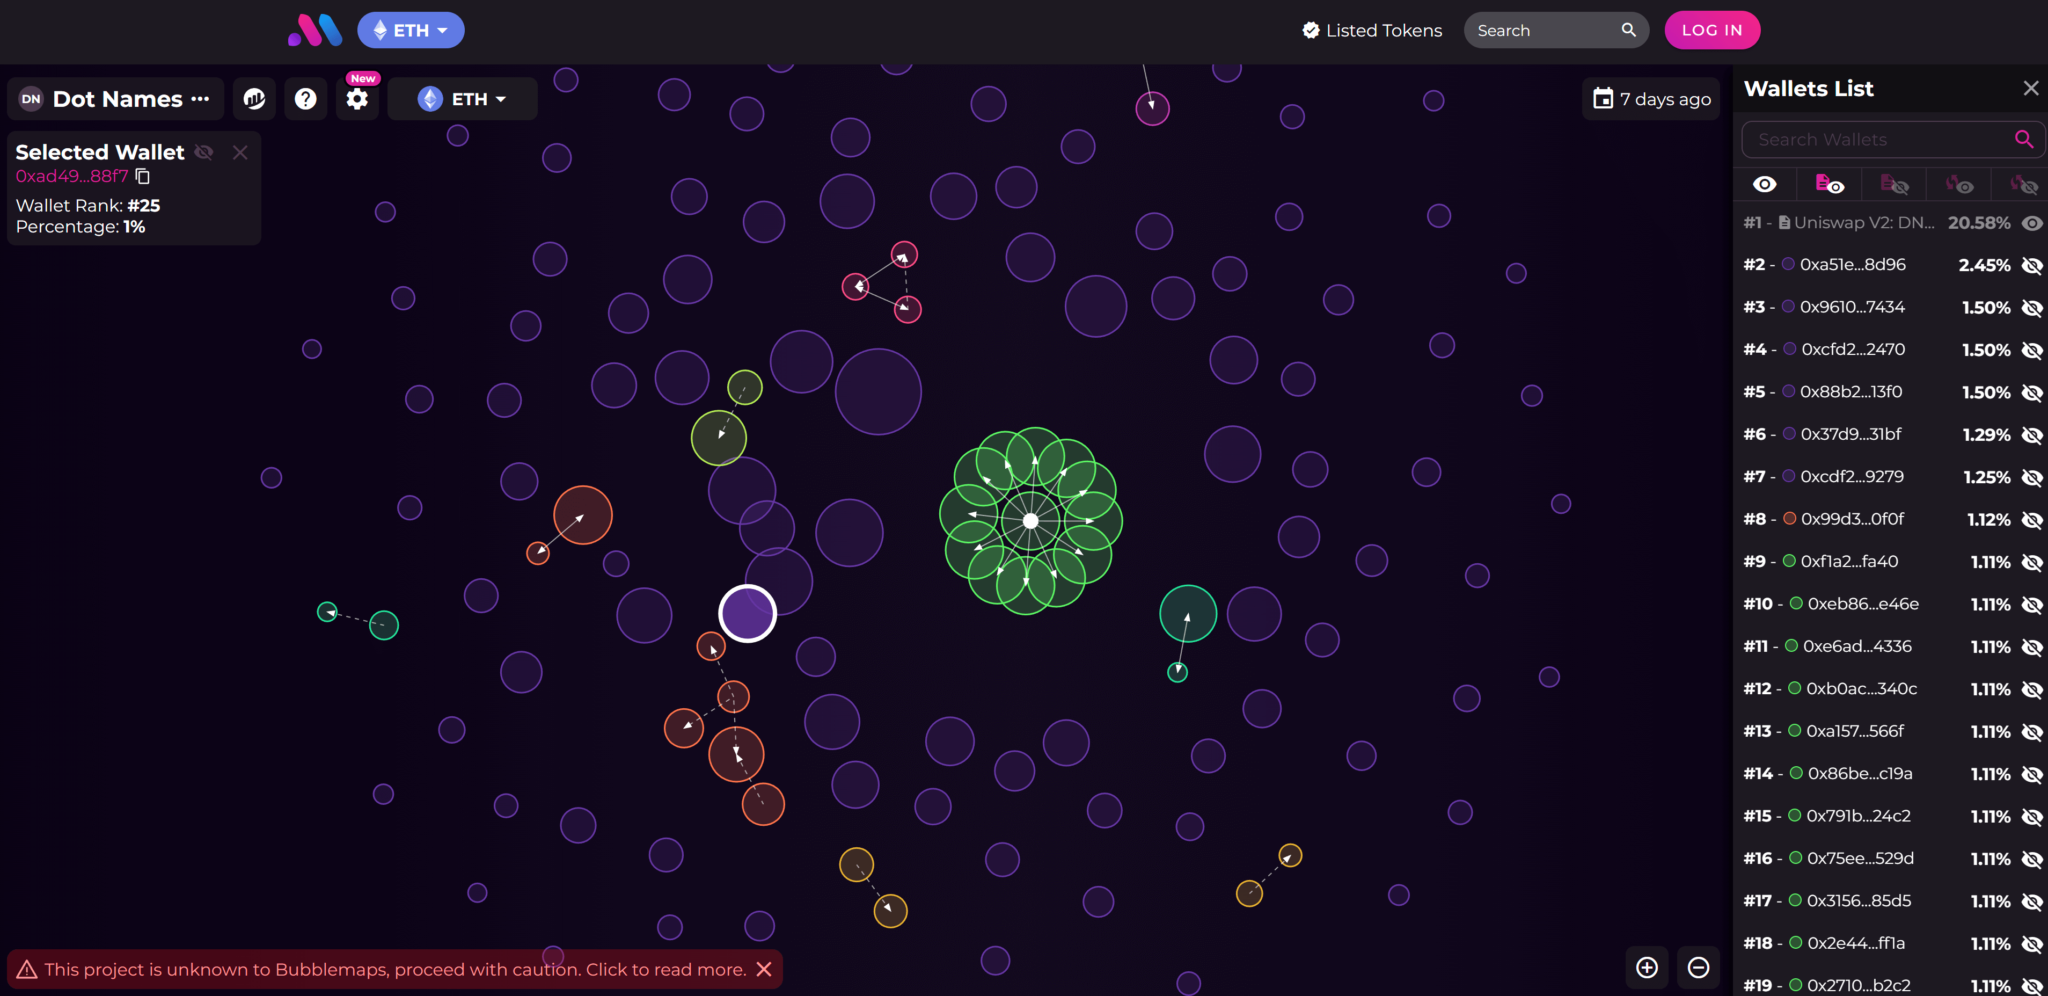The height and width of the screenshot is (996, 2048).
Task: Click the verified badge beside Listed Tokens
Action: (1311, 30)
